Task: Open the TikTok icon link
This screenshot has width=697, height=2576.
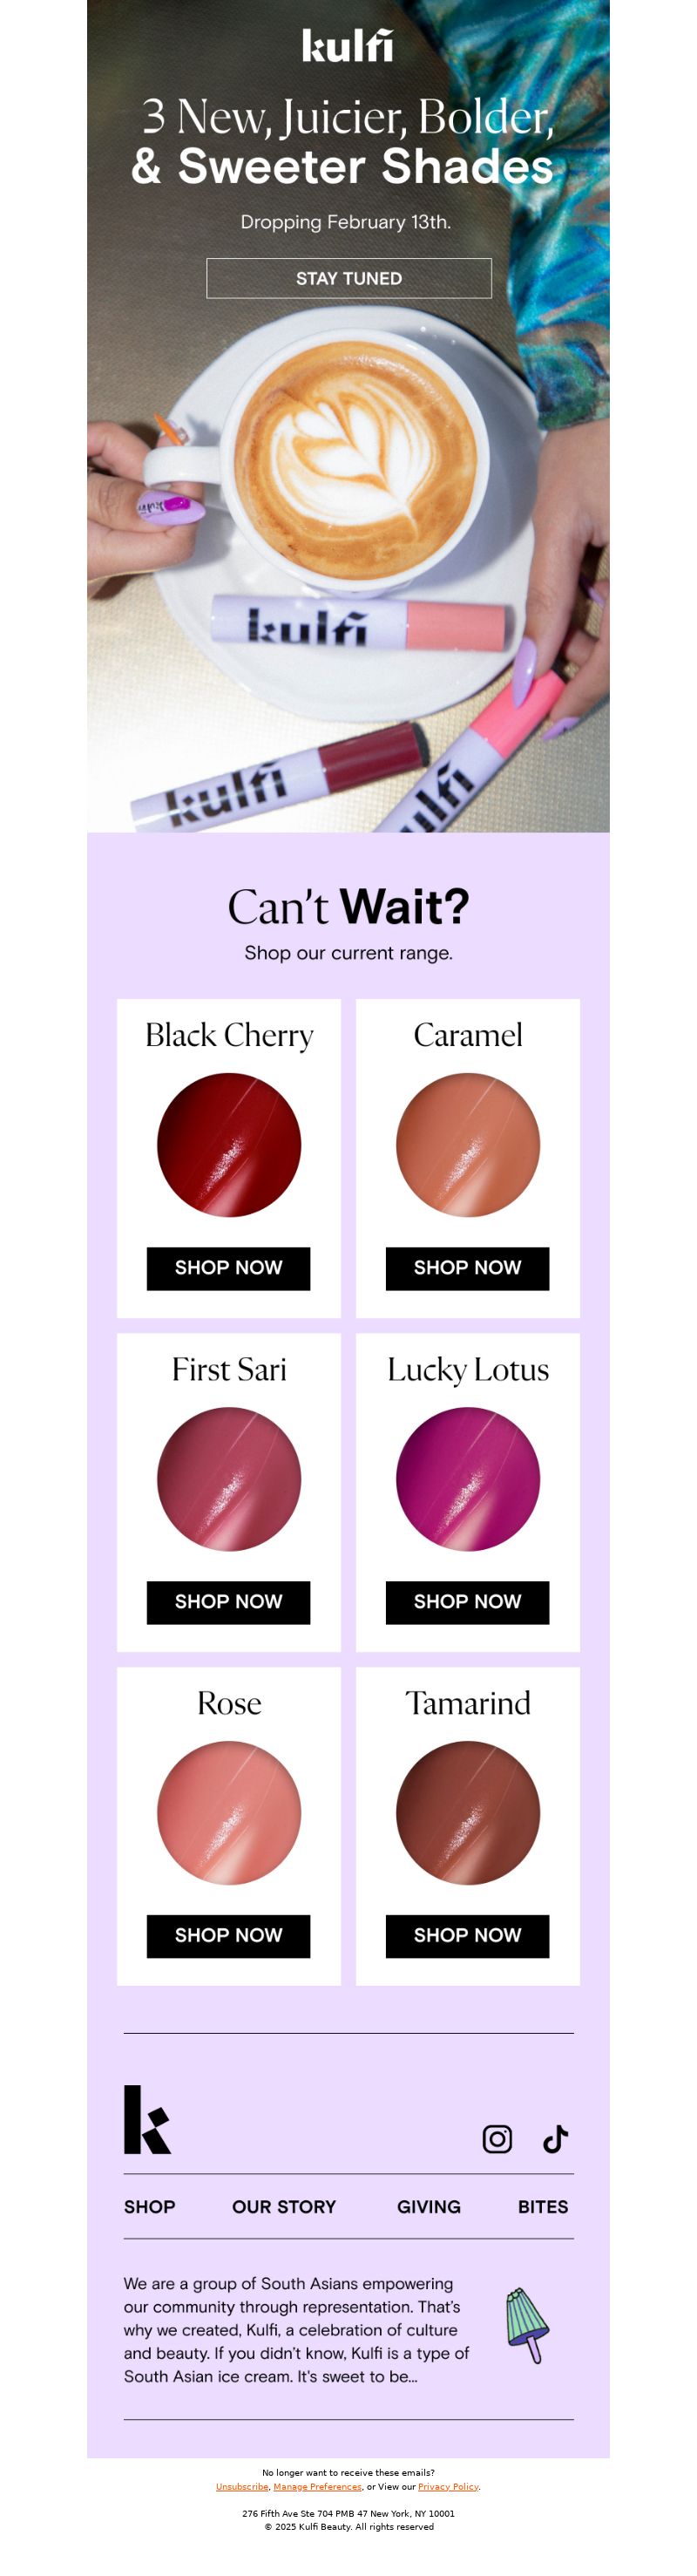Action: tap(555, 2139)
